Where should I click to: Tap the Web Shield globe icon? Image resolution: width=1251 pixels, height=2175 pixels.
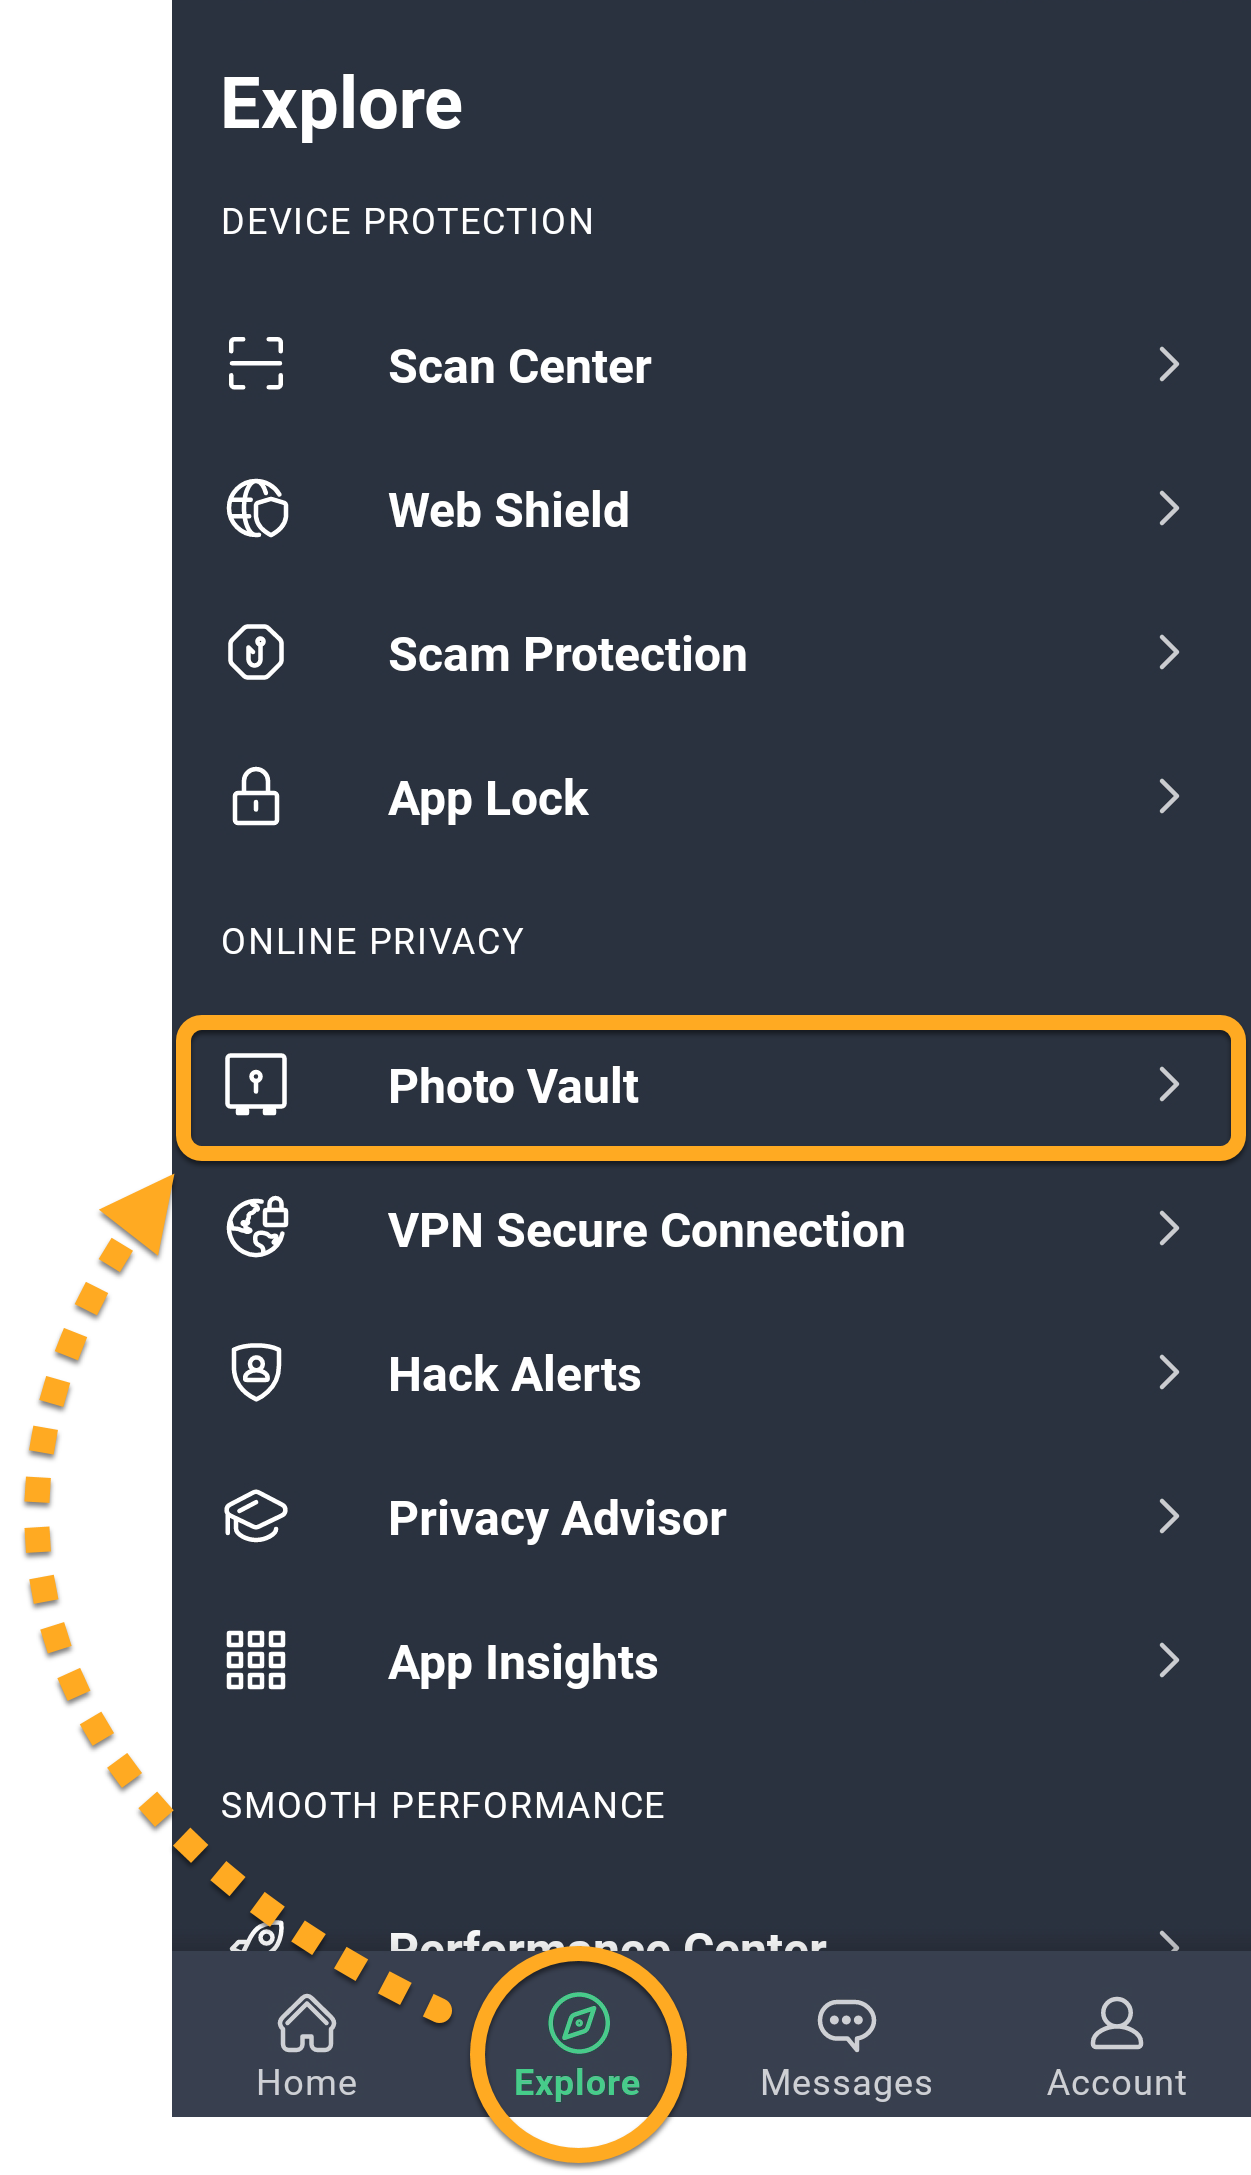coord(257,509)
